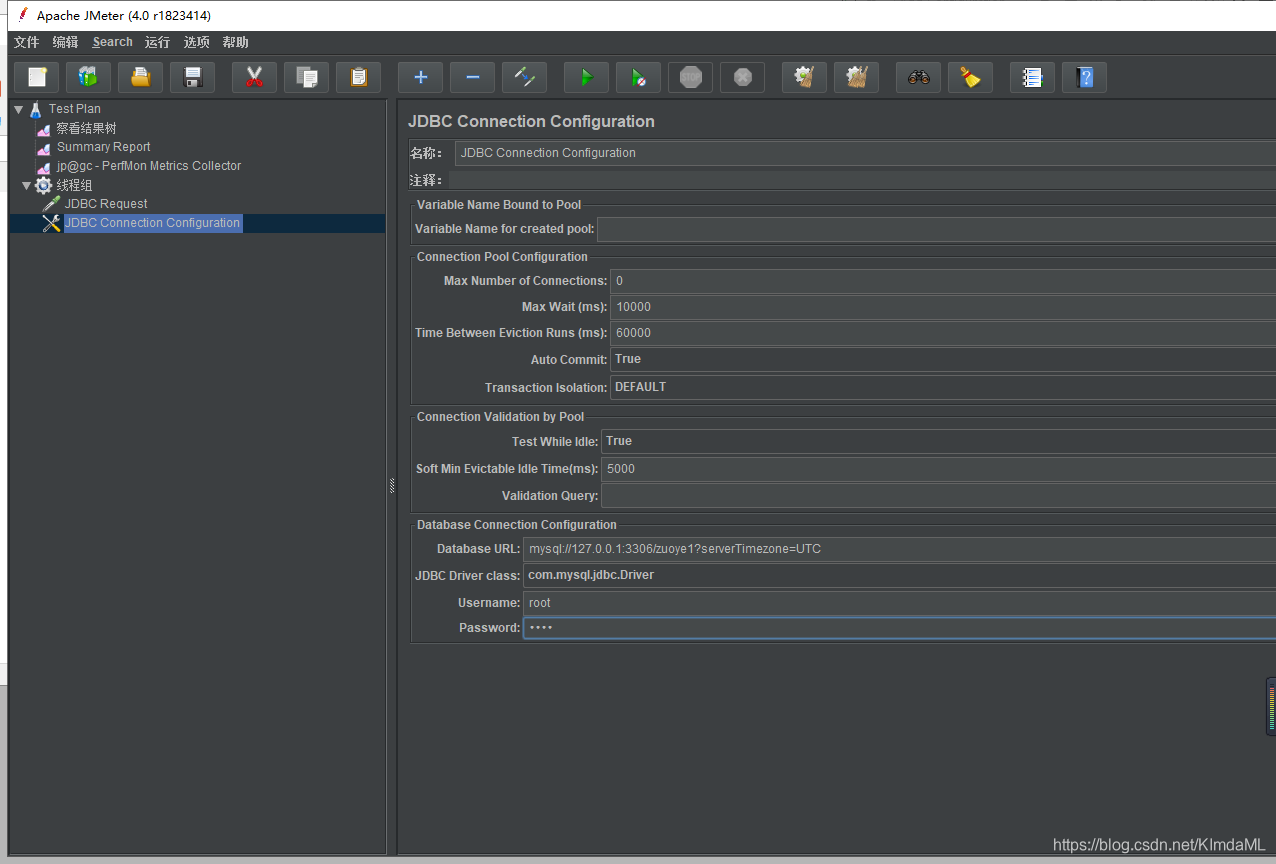Select the 线程组 thread group node
Screen dimensions: 1276x864
pos(74,185)
